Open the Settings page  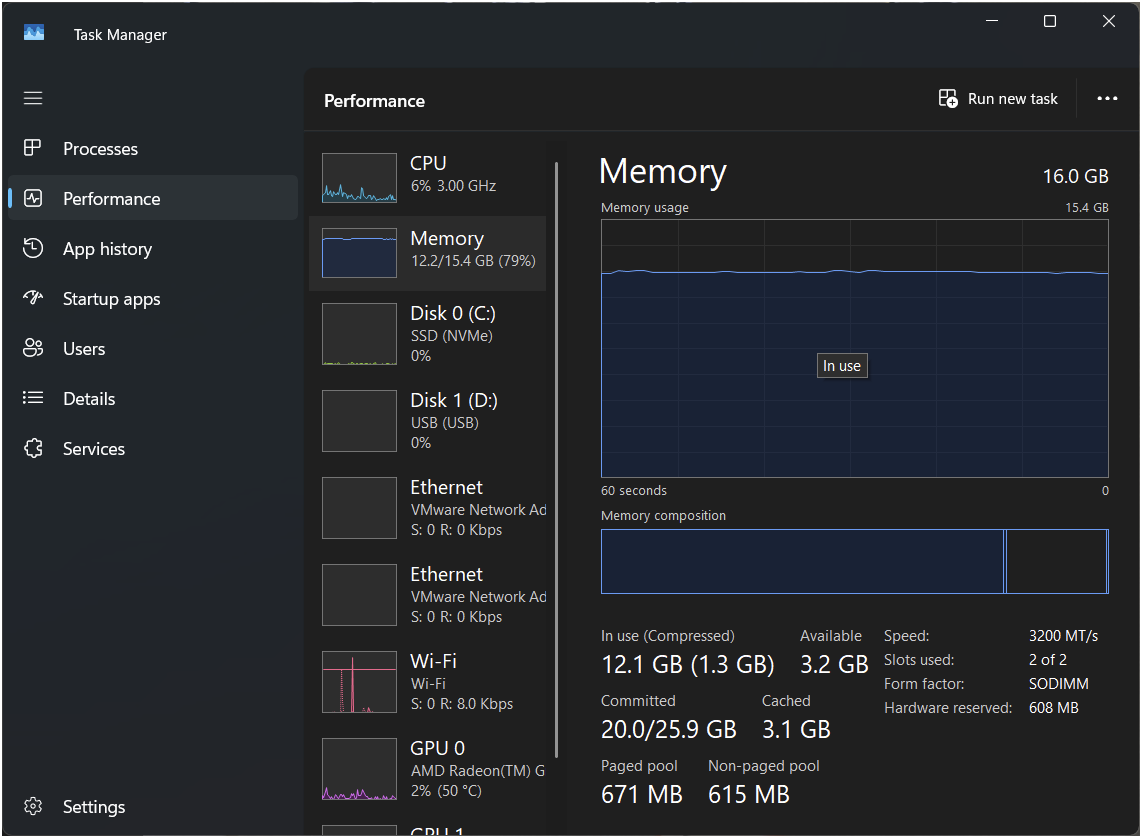pos(153,807)
